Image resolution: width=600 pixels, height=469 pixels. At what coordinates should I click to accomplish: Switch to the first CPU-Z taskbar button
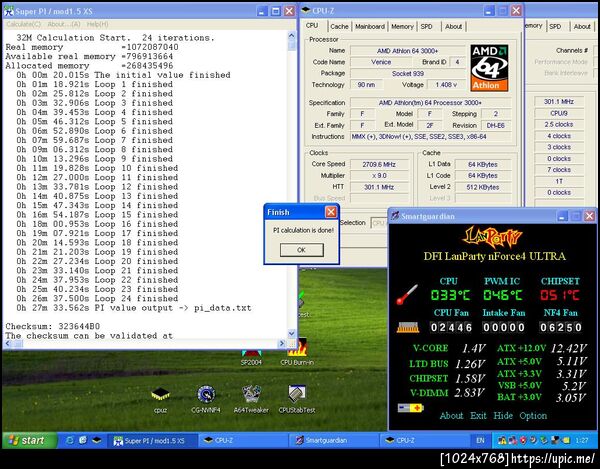[243, 440]
